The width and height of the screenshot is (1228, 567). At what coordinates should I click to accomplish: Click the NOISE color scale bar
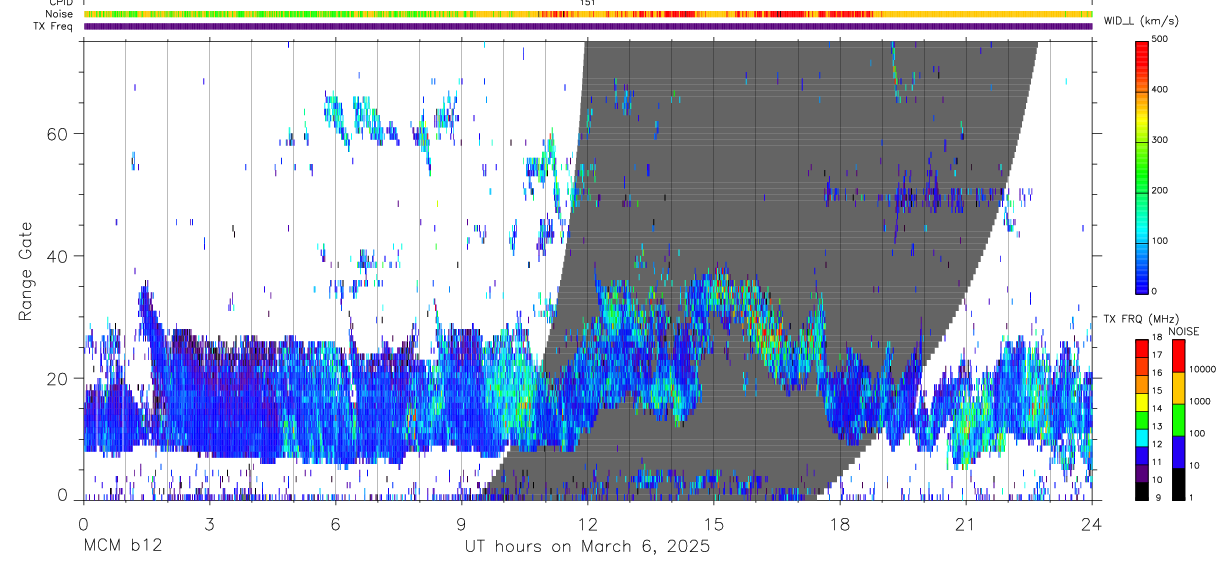click(1178, 419)
